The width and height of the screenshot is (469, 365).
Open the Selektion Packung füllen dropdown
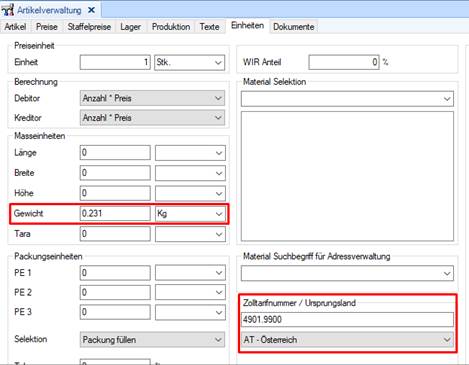tap(152, 340)
